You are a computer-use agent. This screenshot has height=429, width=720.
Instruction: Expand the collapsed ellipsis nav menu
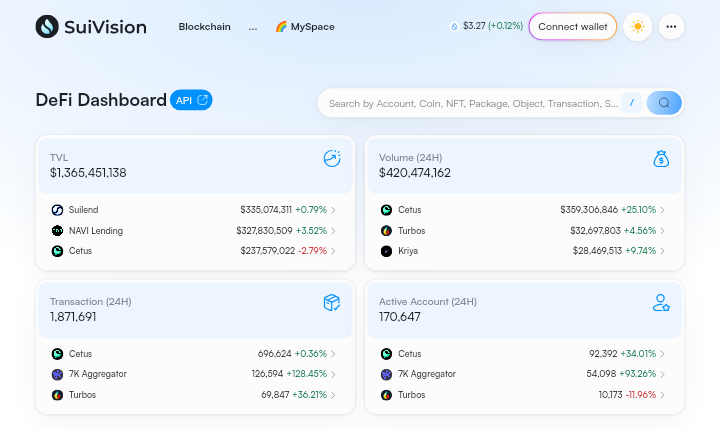[x=253, y=27]
